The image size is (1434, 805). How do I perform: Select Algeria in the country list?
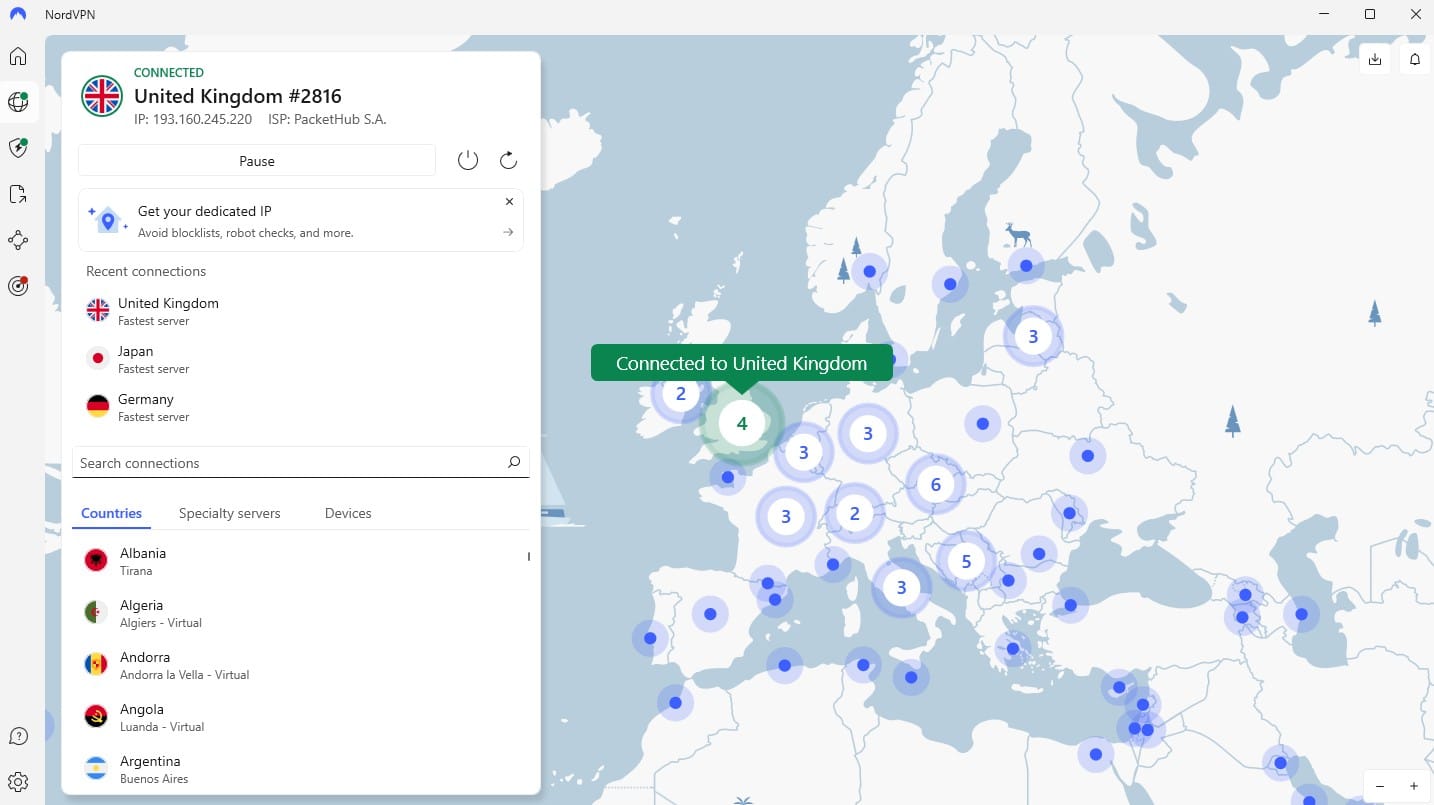click(x=300, y=613)
